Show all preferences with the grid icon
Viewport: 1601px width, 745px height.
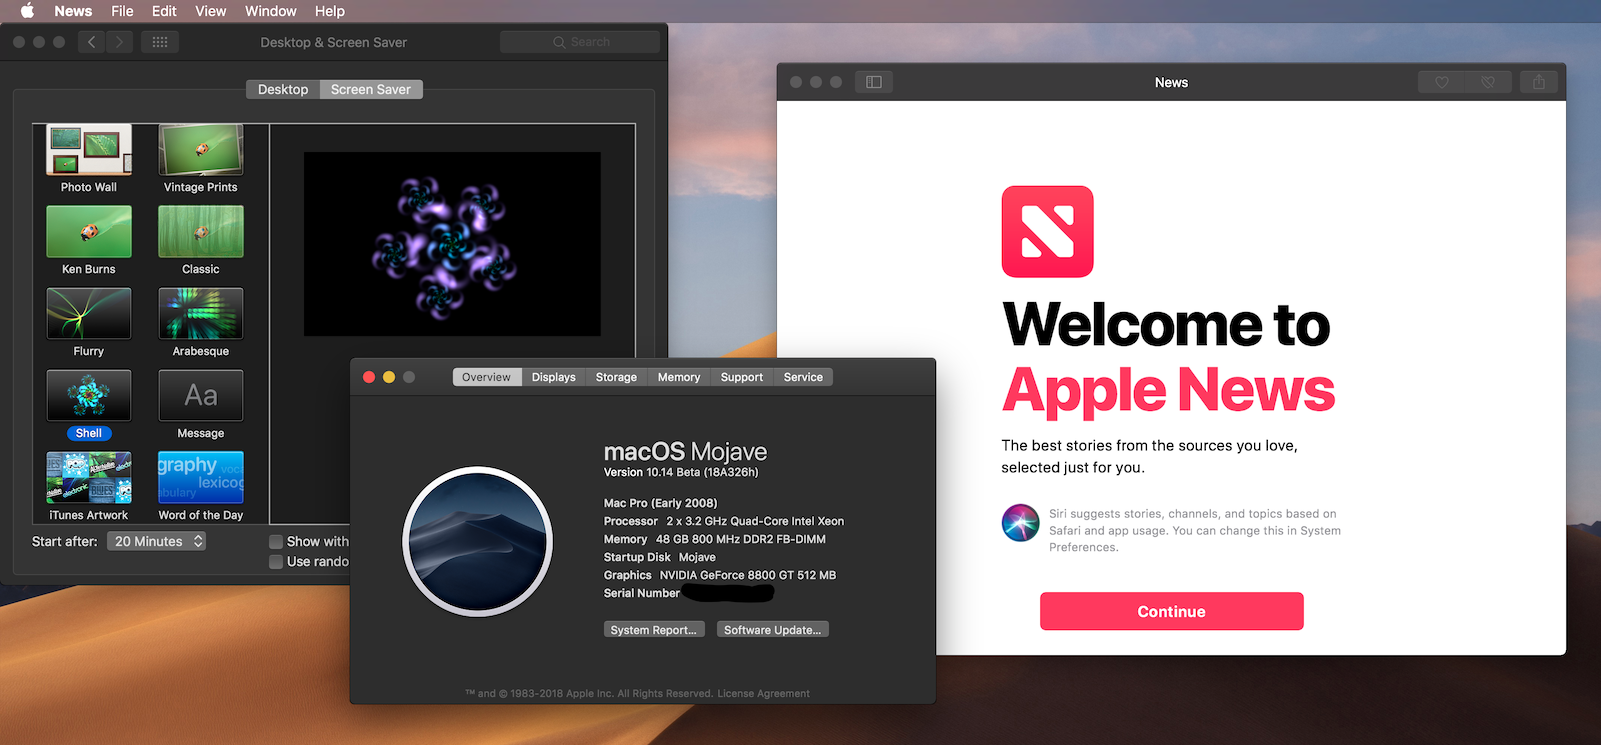click(x=160, y=42)
